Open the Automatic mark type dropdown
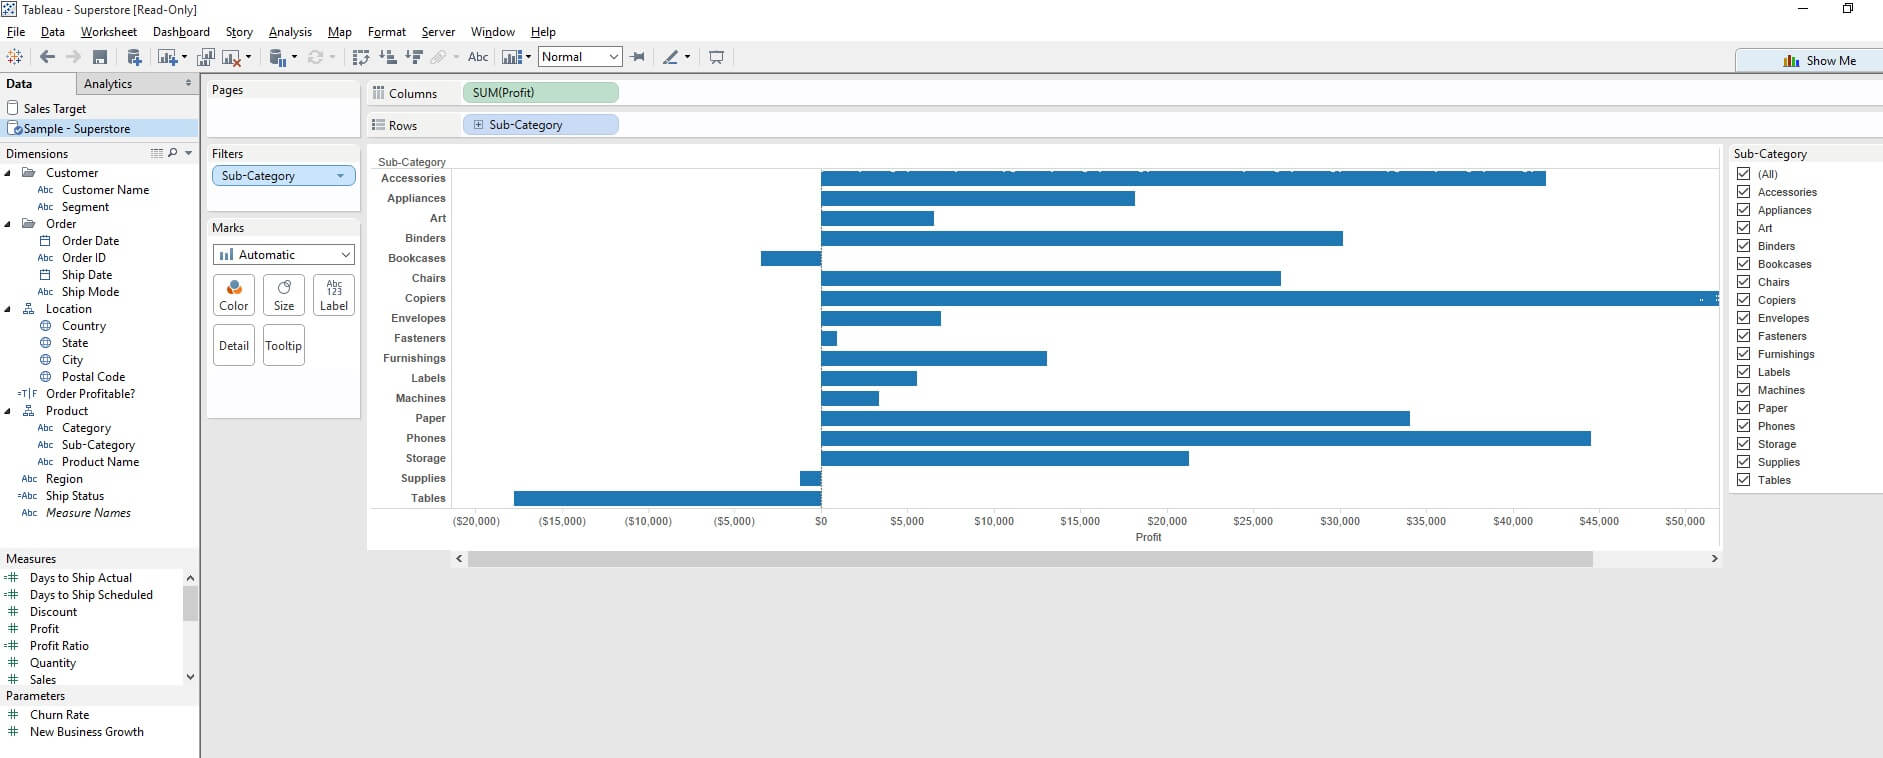Viewport: 1883px width, 758px height. [x=284, y=255]
